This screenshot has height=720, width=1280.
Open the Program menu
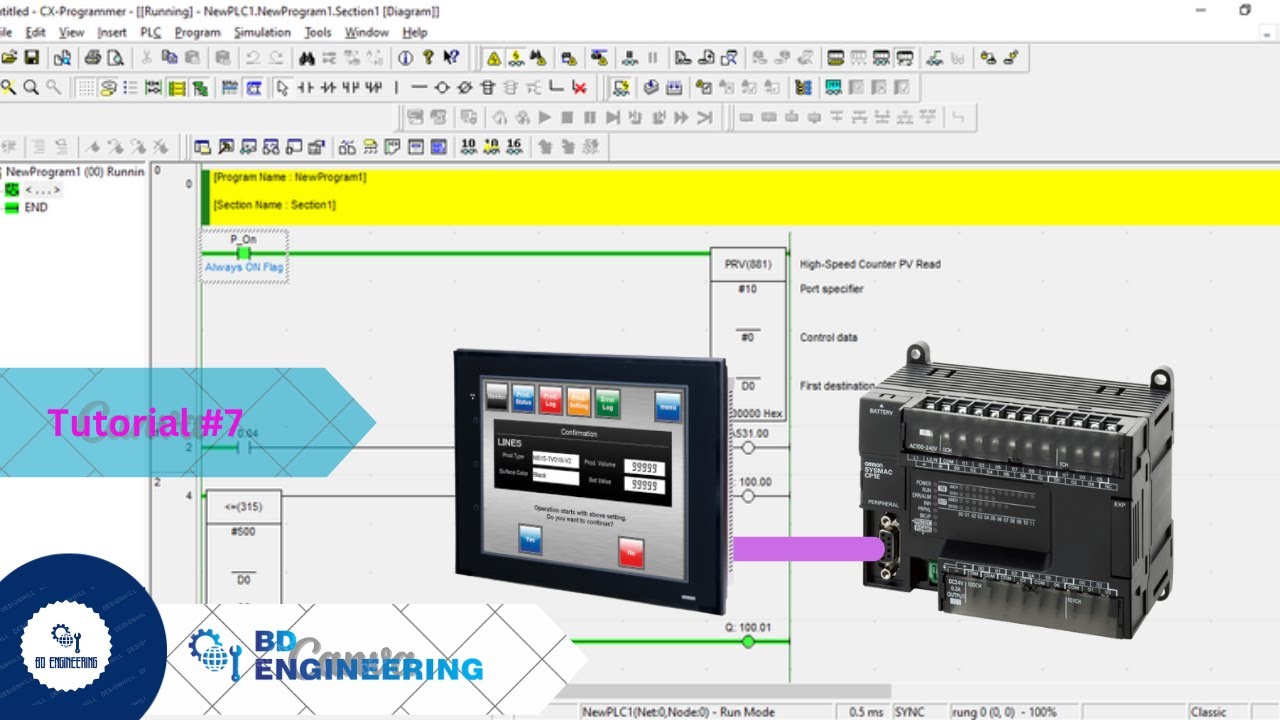click(x=197, y=32)
